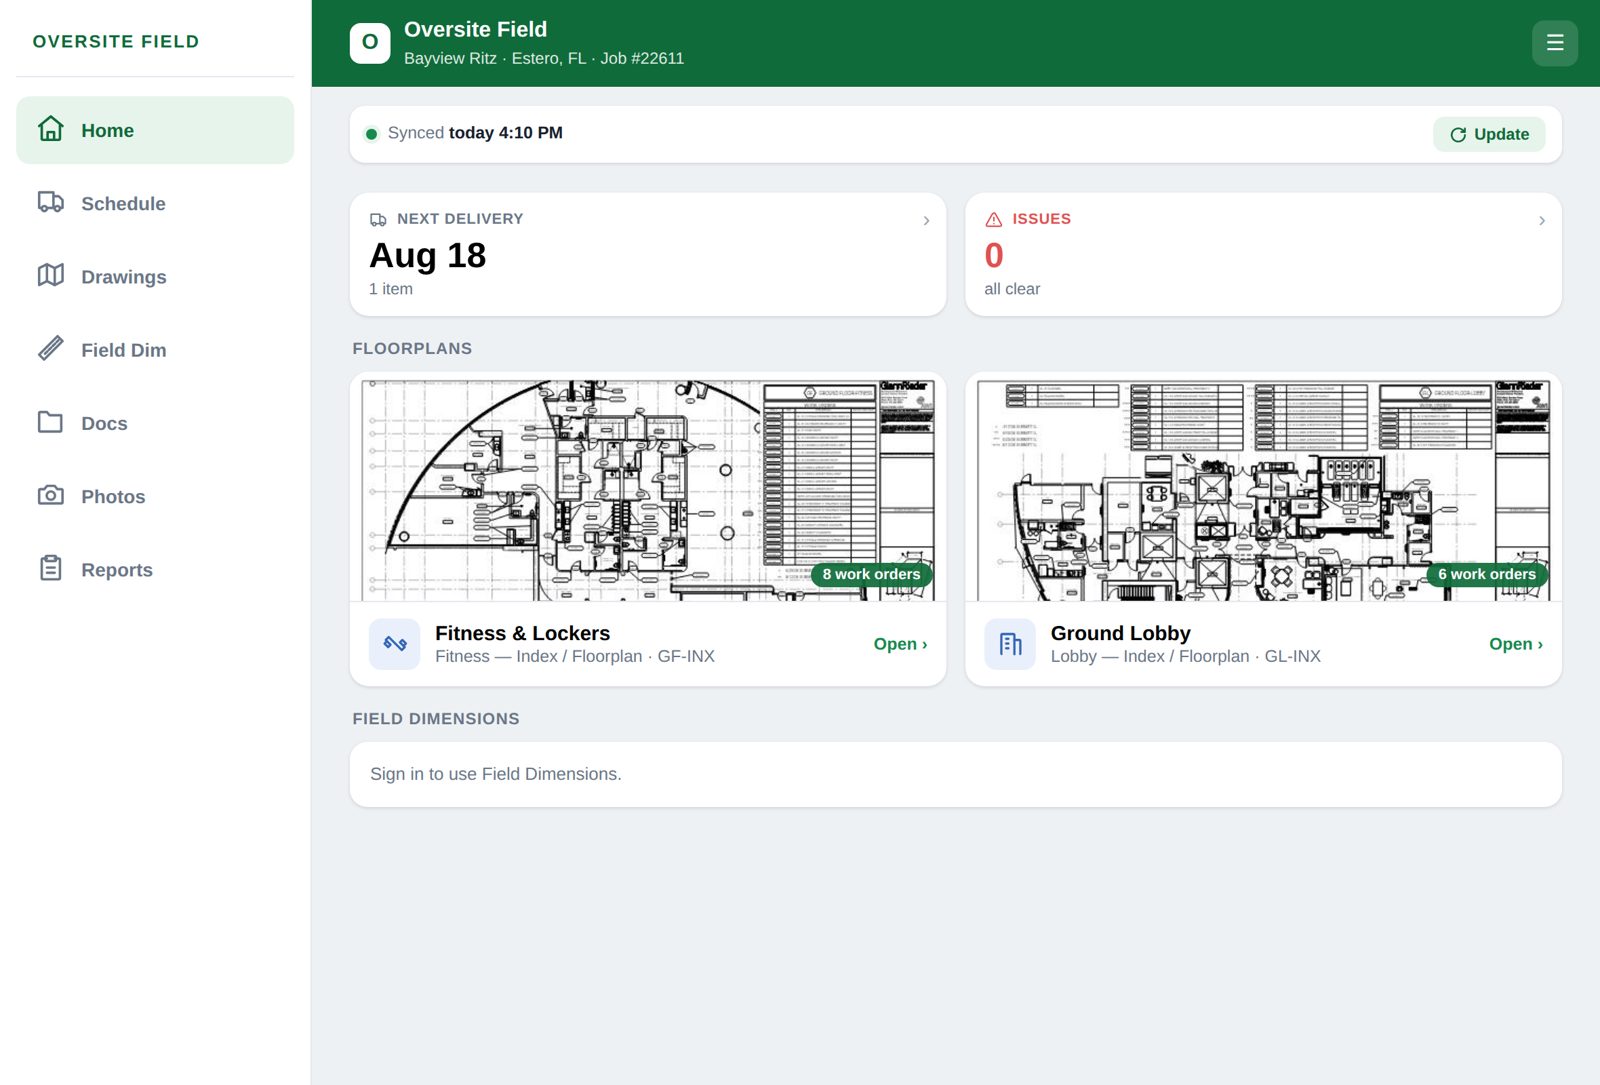This screenshot has height=1085, width=1600.
Task: Open the hamburger menu in header
Action: tap(1555, 43)
